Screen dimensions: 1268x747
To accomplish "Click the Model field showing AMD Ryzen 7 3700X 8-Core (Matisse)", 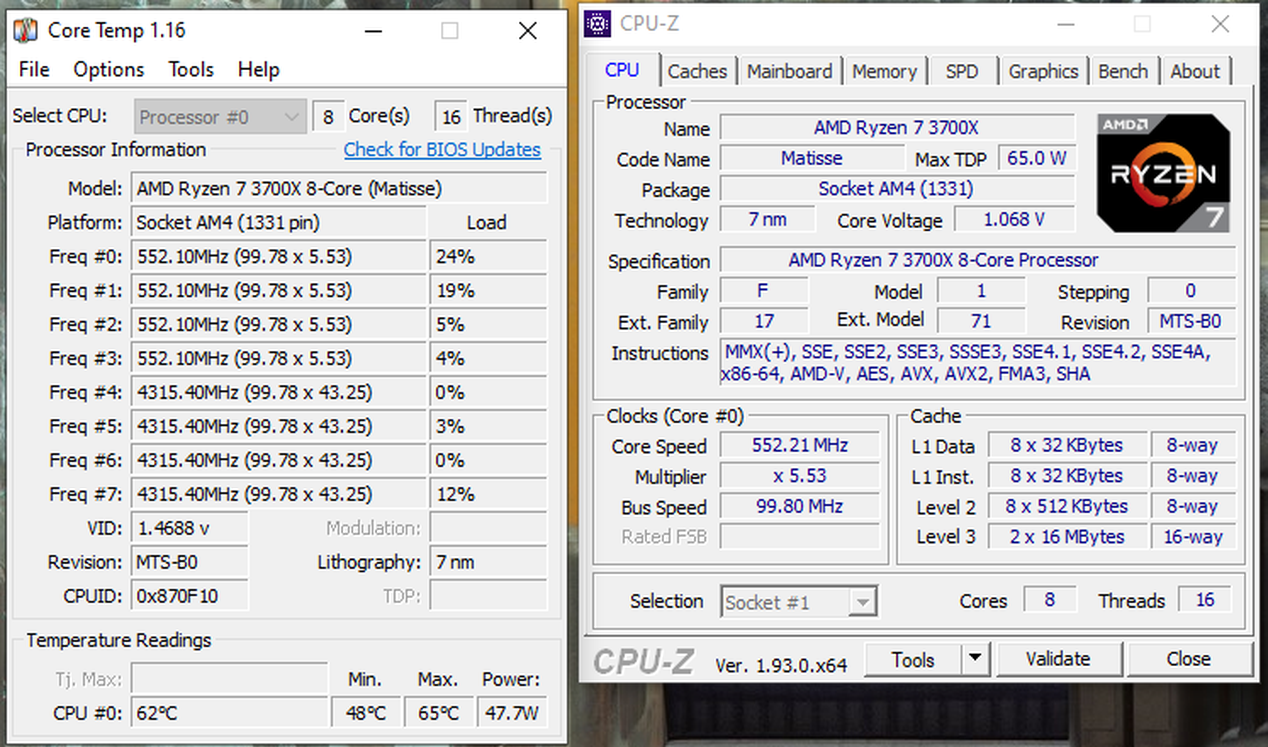I will (x=339, y=188).
